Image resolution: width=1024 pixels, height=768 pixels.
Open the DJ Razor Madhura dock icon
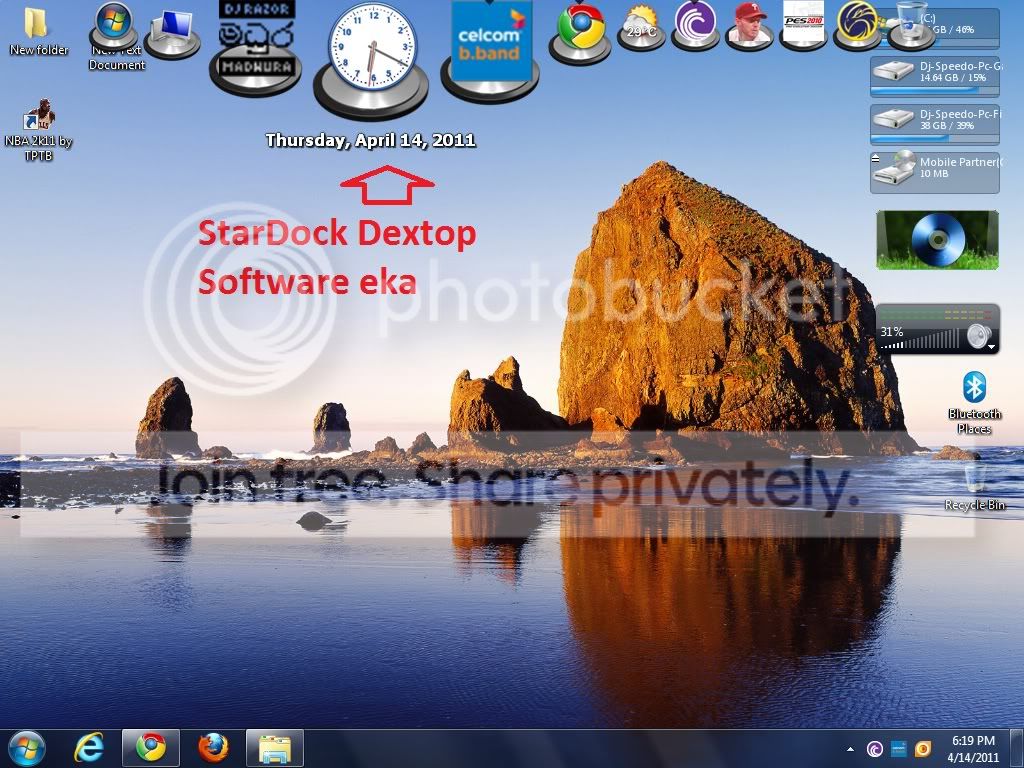click(x=255, y=39)
